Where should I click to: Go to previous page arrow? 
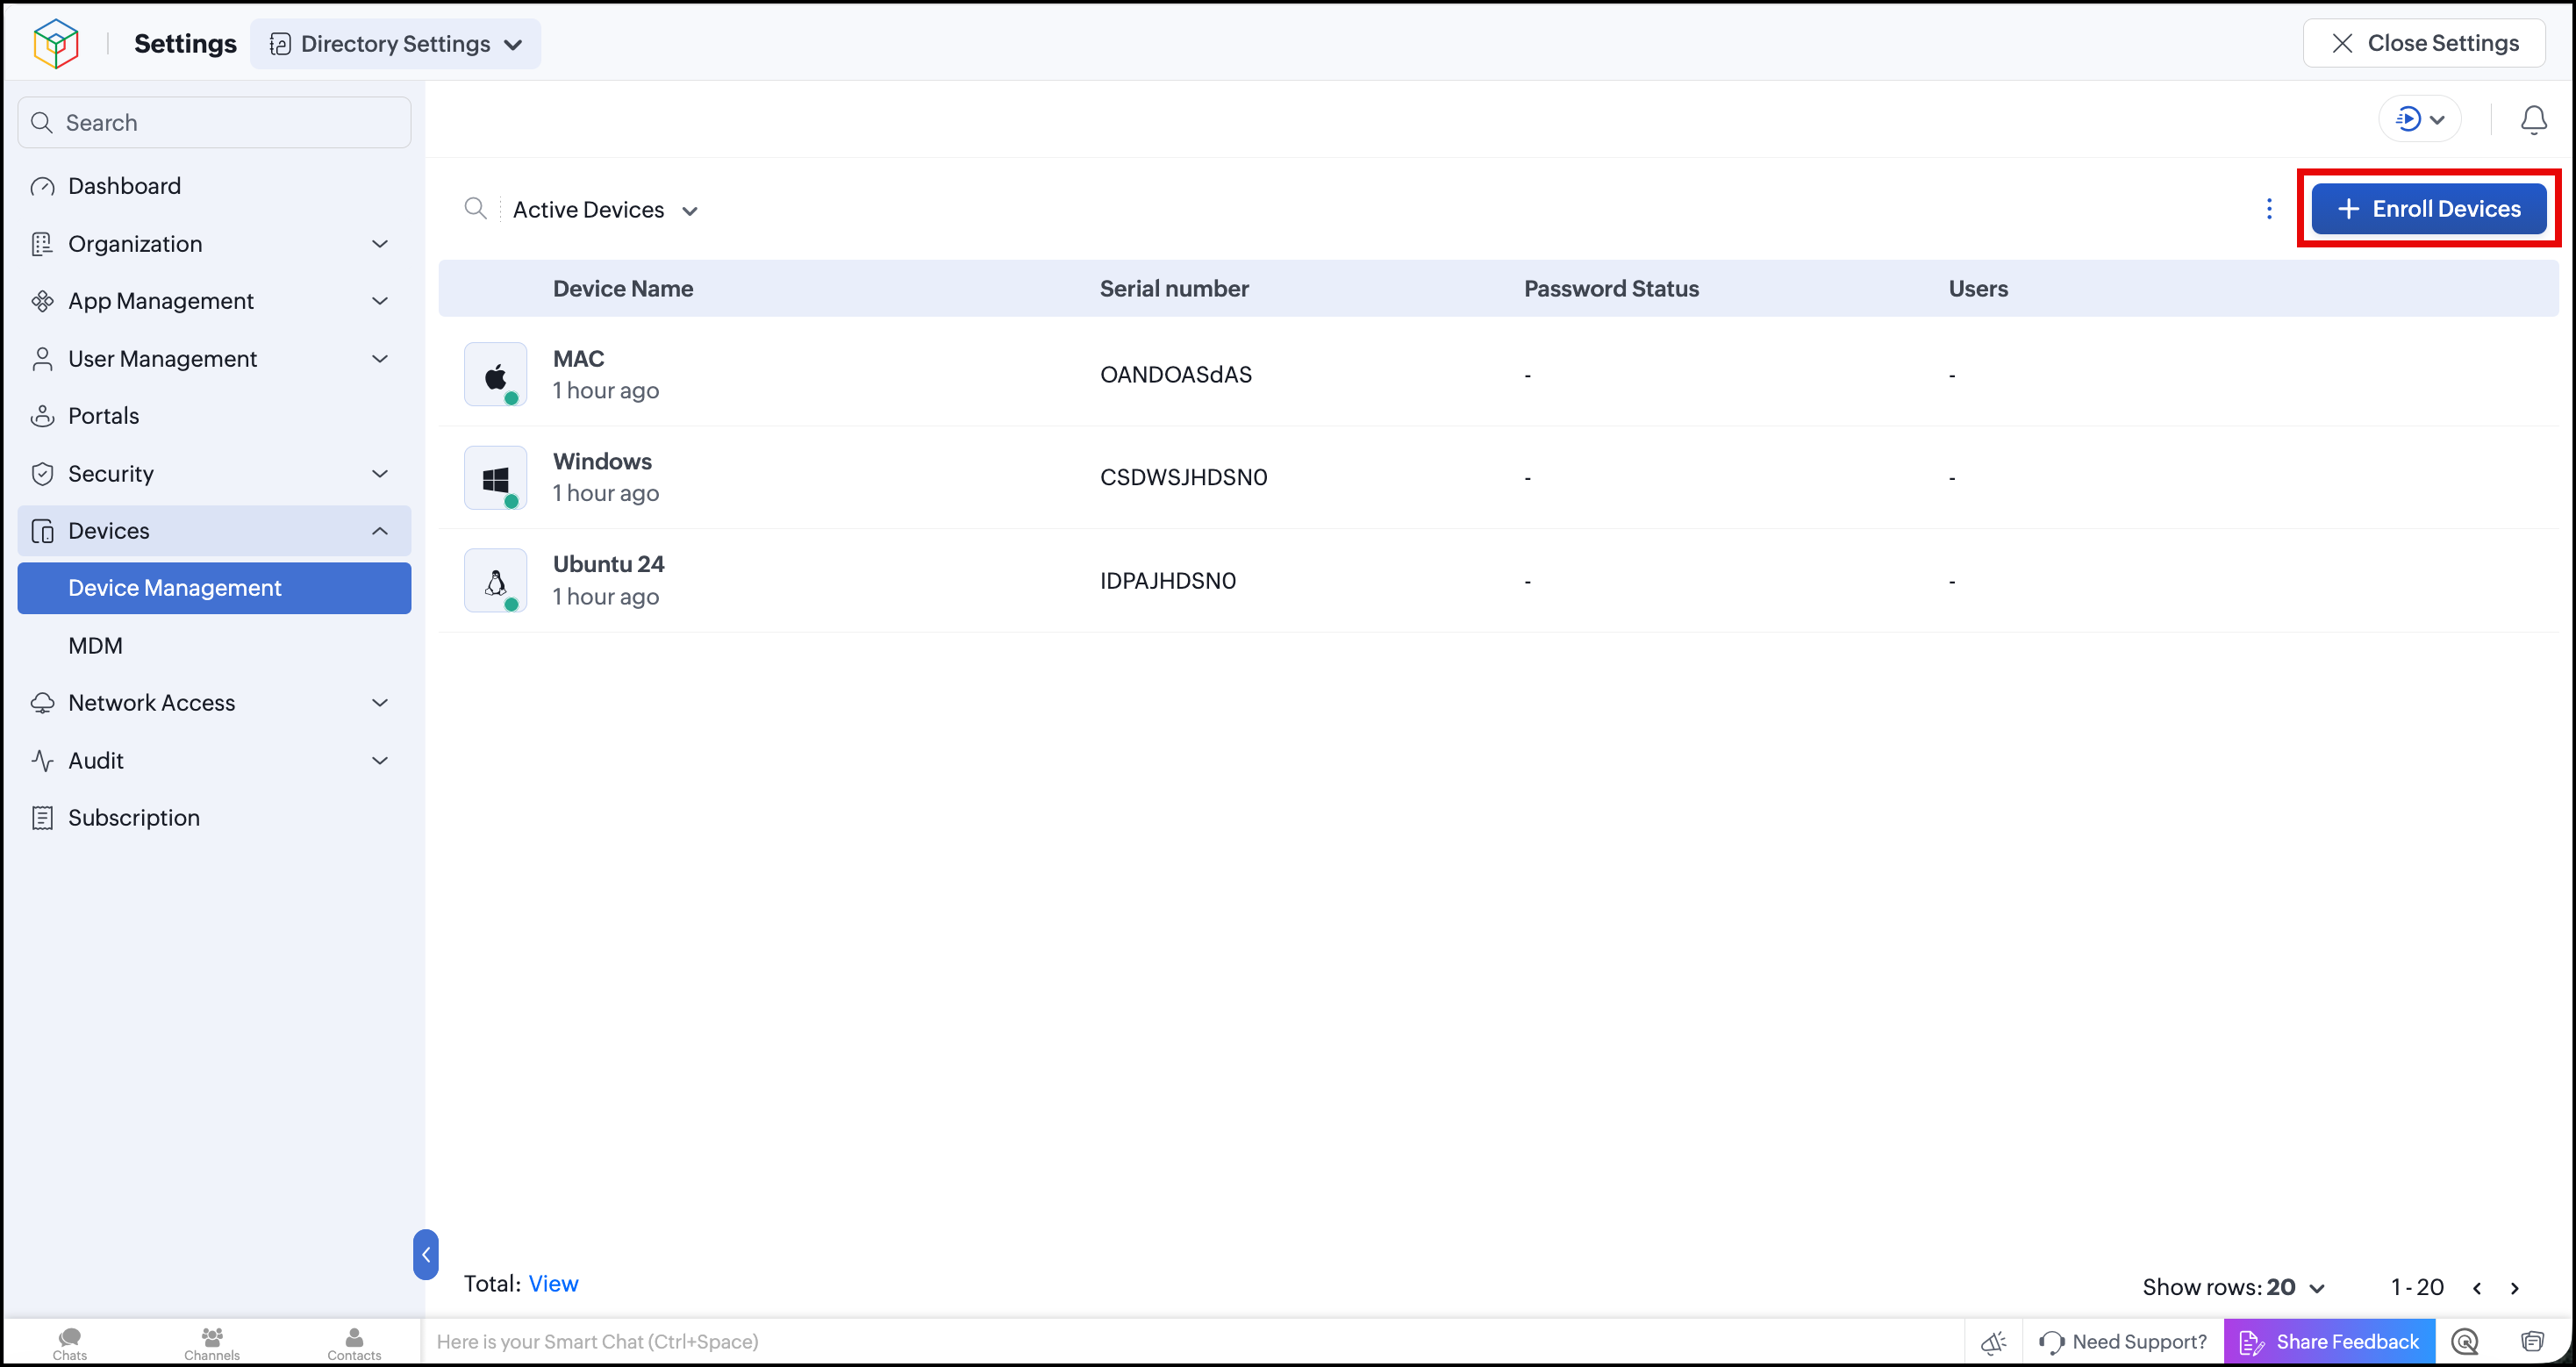2477,1288
